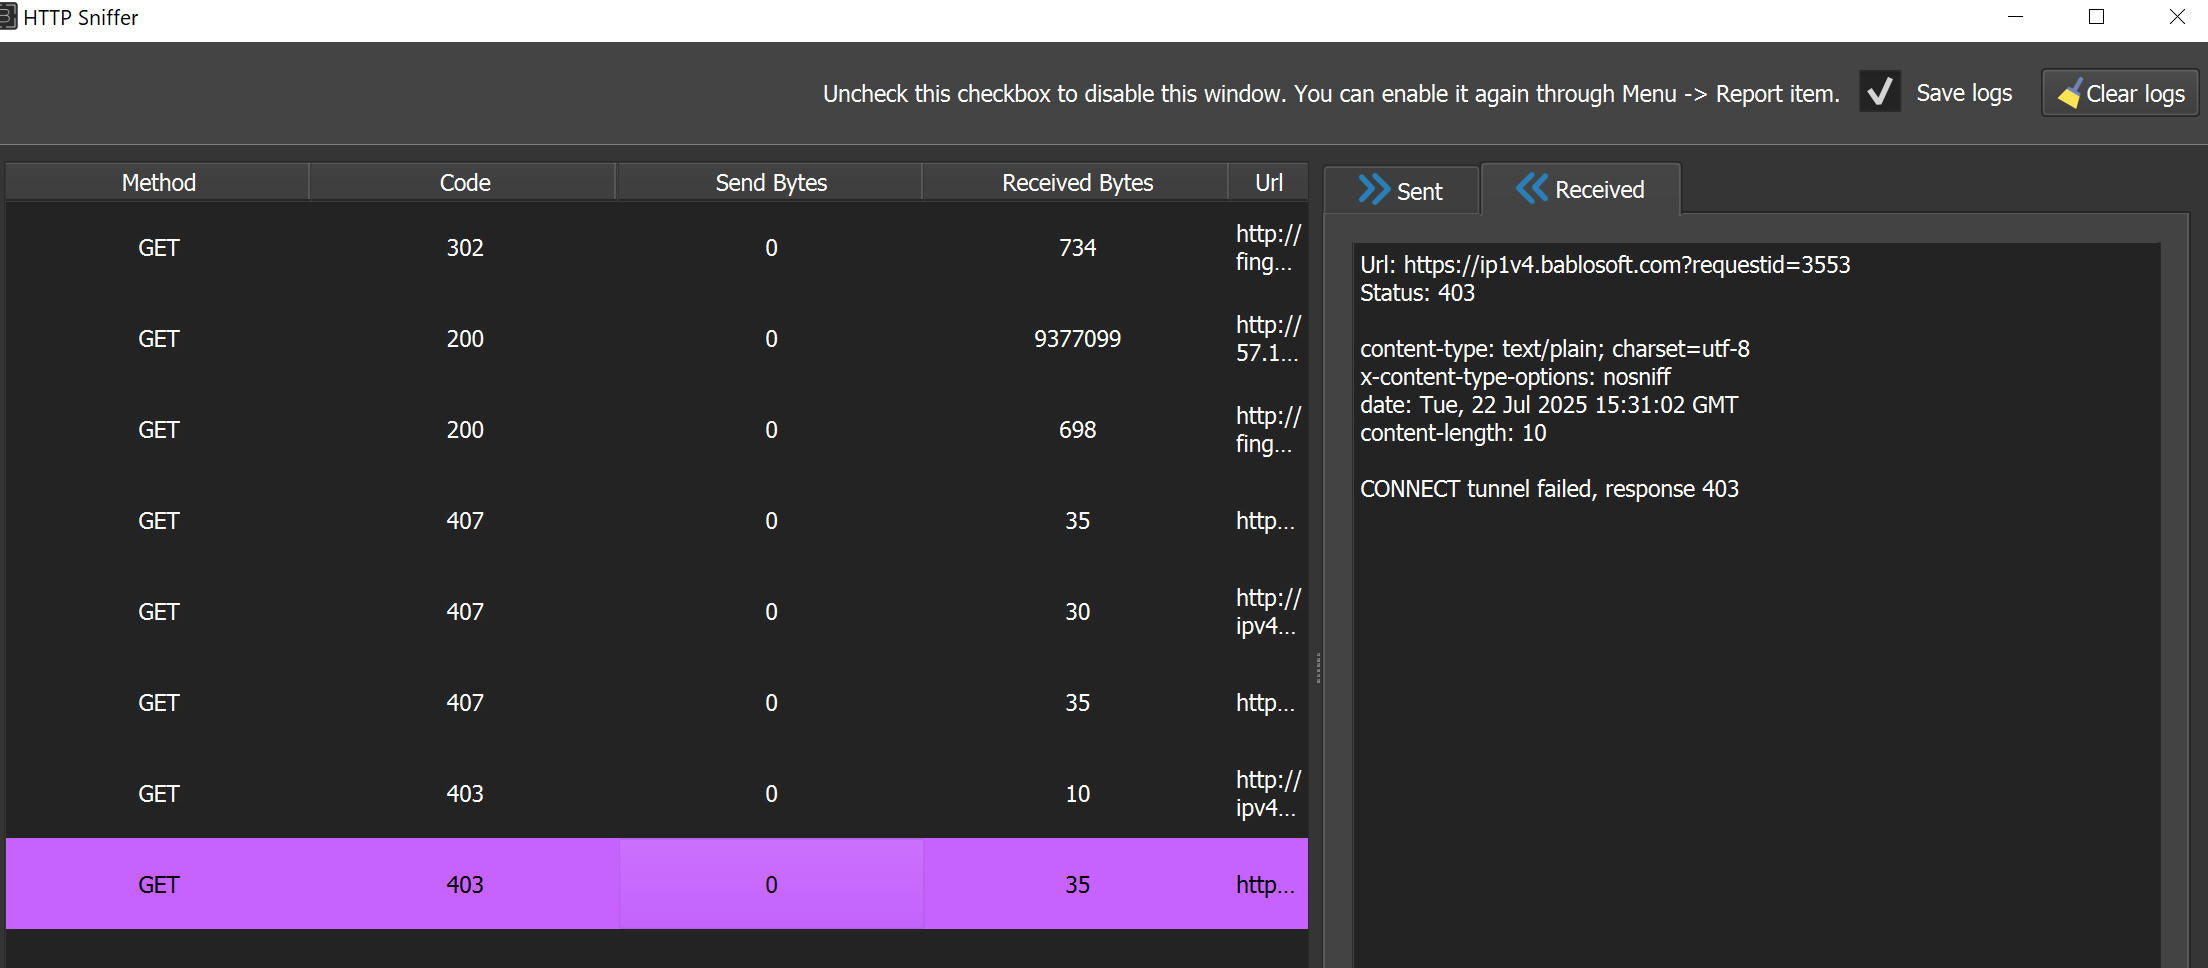Click the HTTP Sniffer app icon in title bar
This screenshot has width=2208, height=968.
pos(8,17)
